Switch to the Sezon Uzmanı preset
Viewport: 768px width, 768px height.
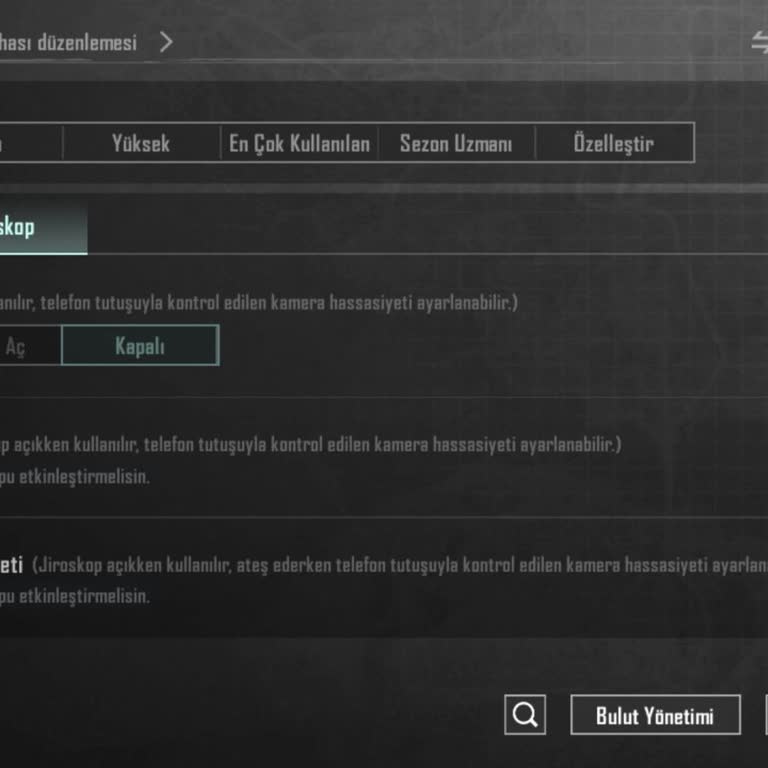pos(456,143)
